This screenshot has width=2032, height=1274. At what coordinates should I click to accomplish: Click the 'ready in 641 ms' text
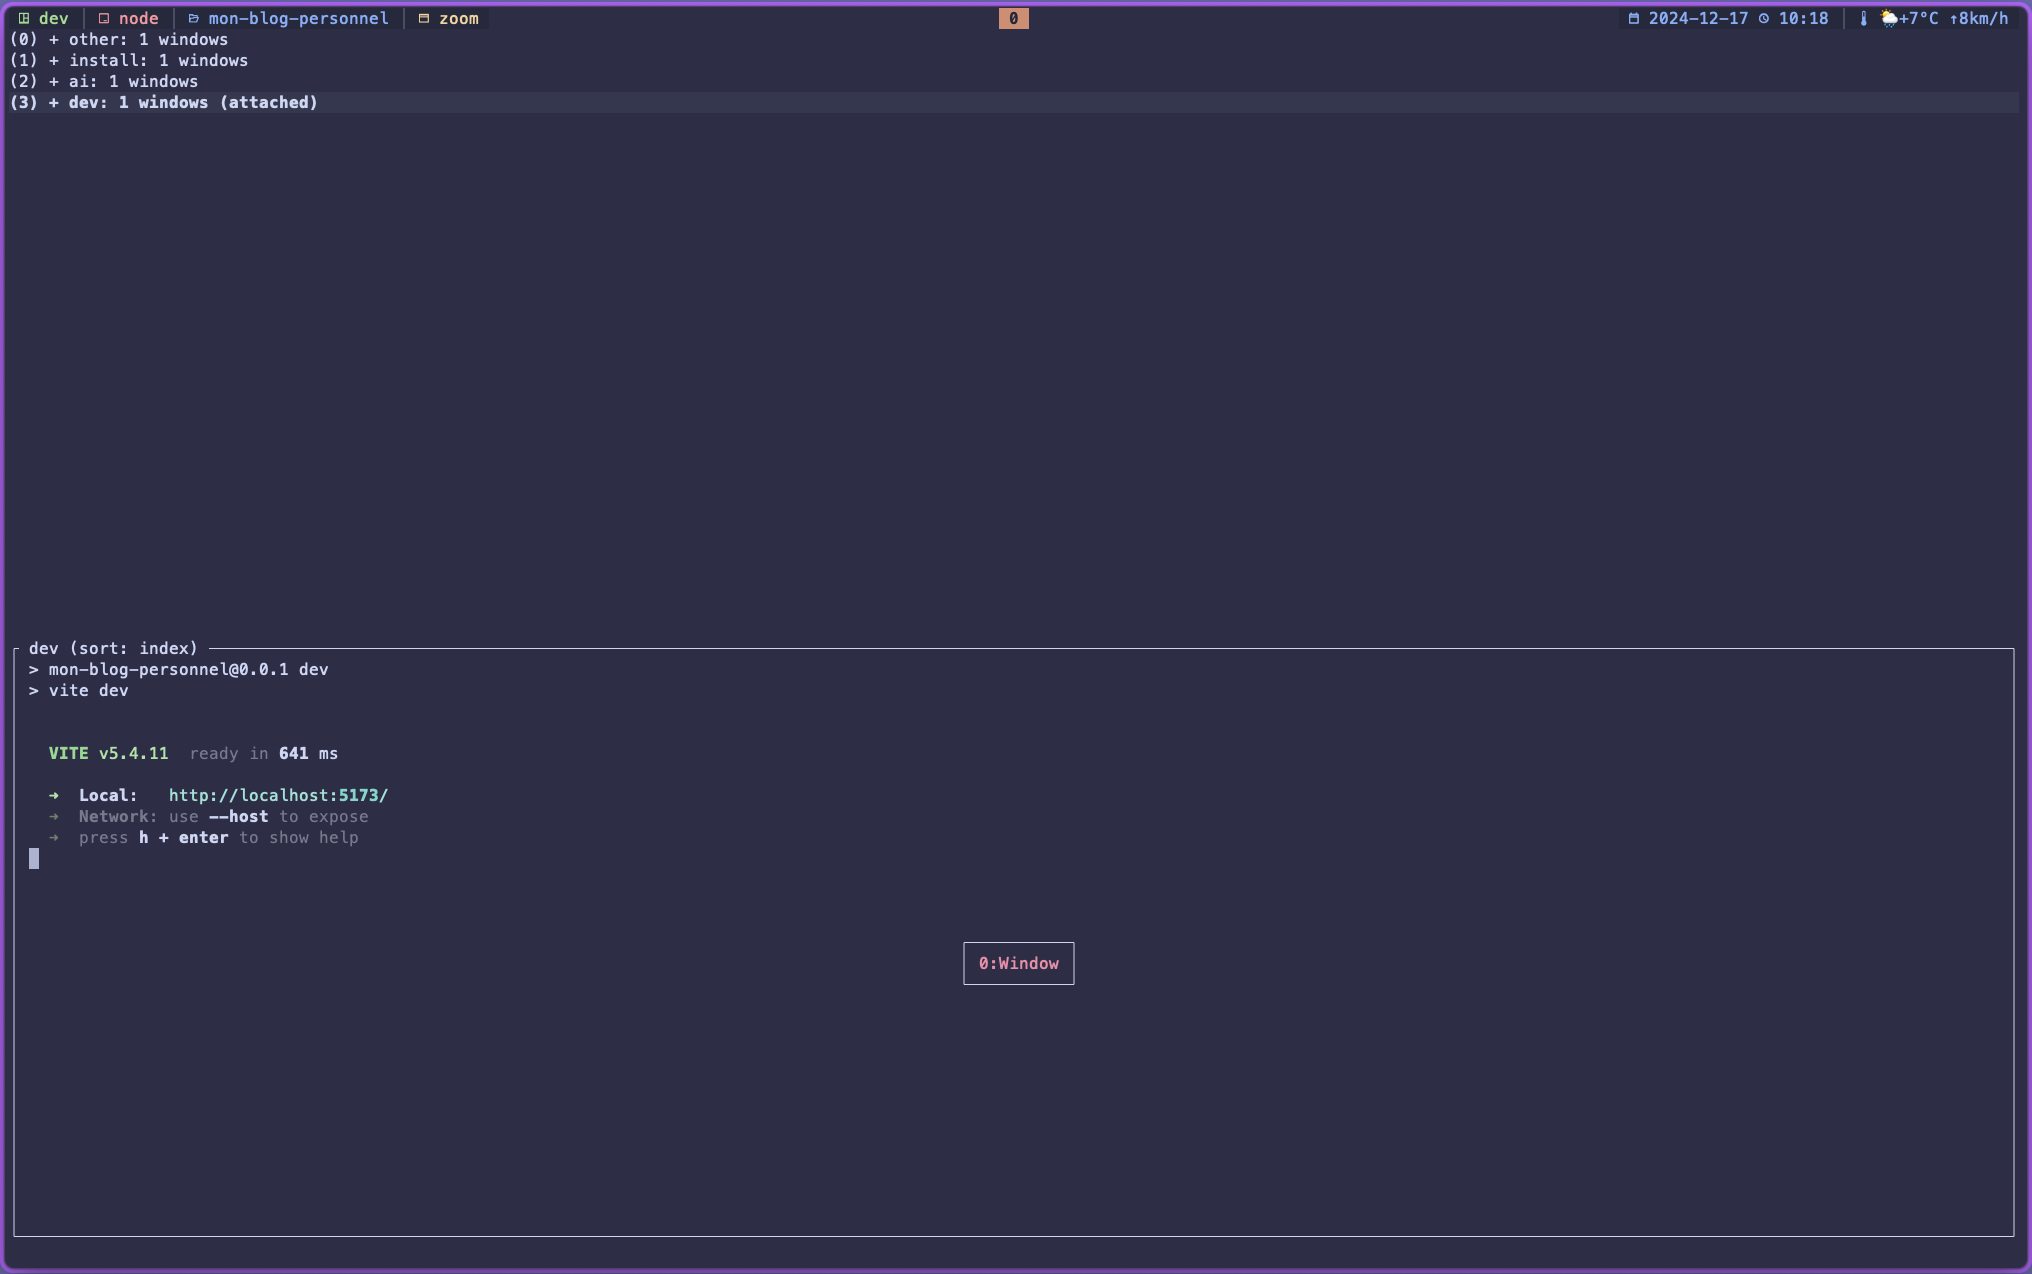(x=263, y=753)
